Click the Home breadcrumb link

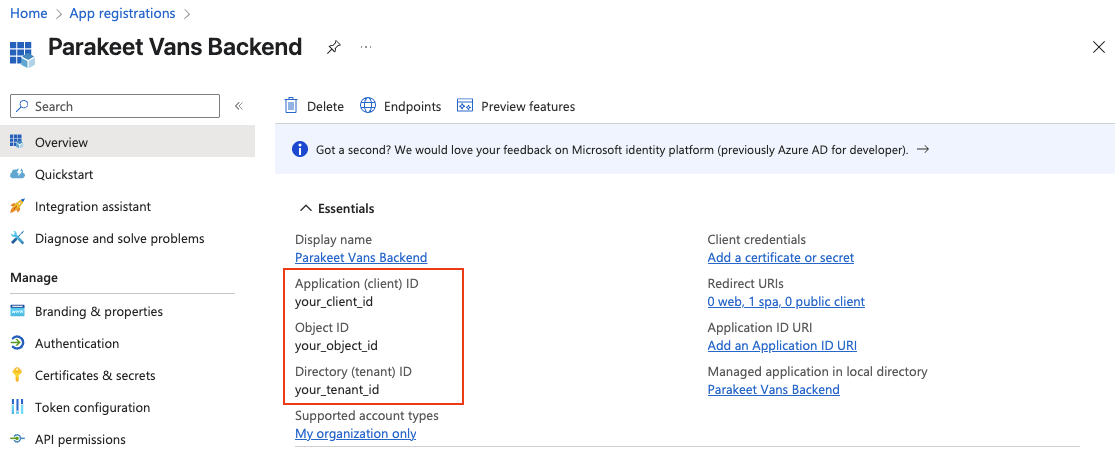point(29,14)
